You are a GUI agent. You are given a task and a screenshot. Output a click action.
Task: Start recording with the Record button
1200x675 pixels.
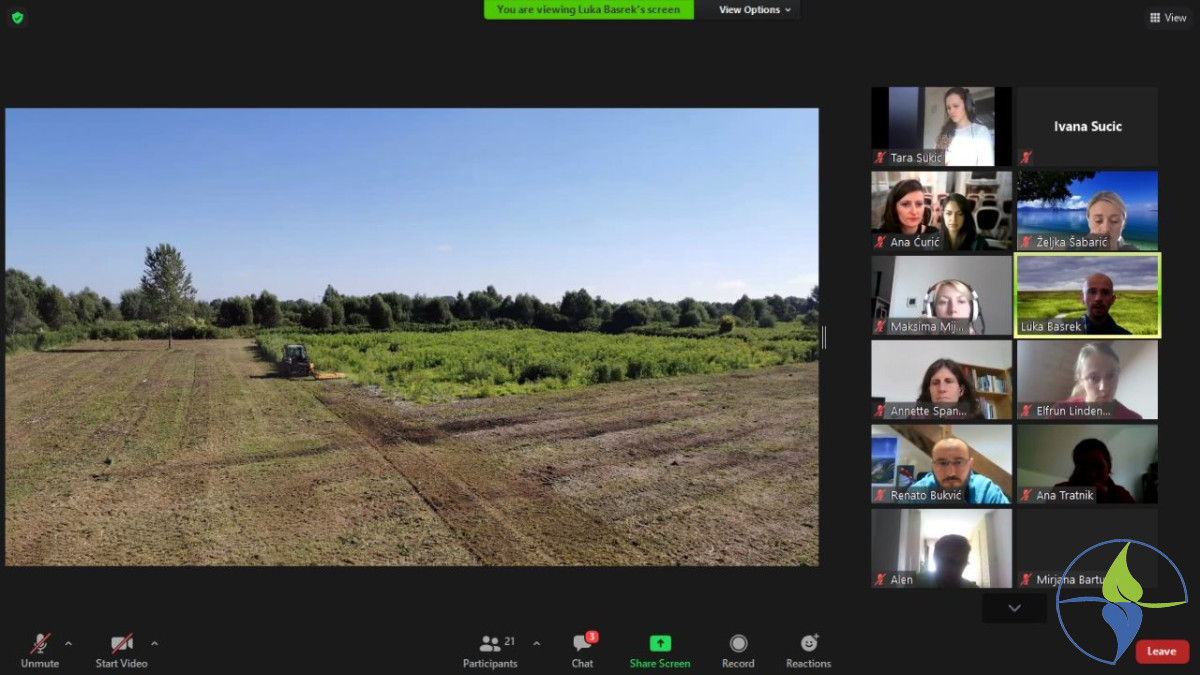(x=738, y=649)
